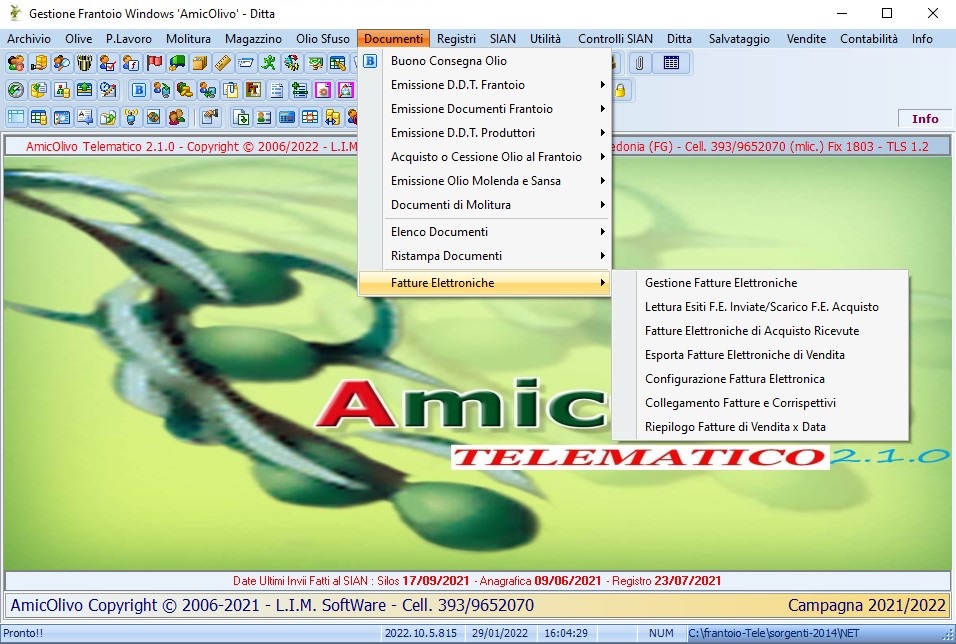Click the blue 'B' icon in the toolbar
This screenshot has height=644, width=956.
point(139,90)
